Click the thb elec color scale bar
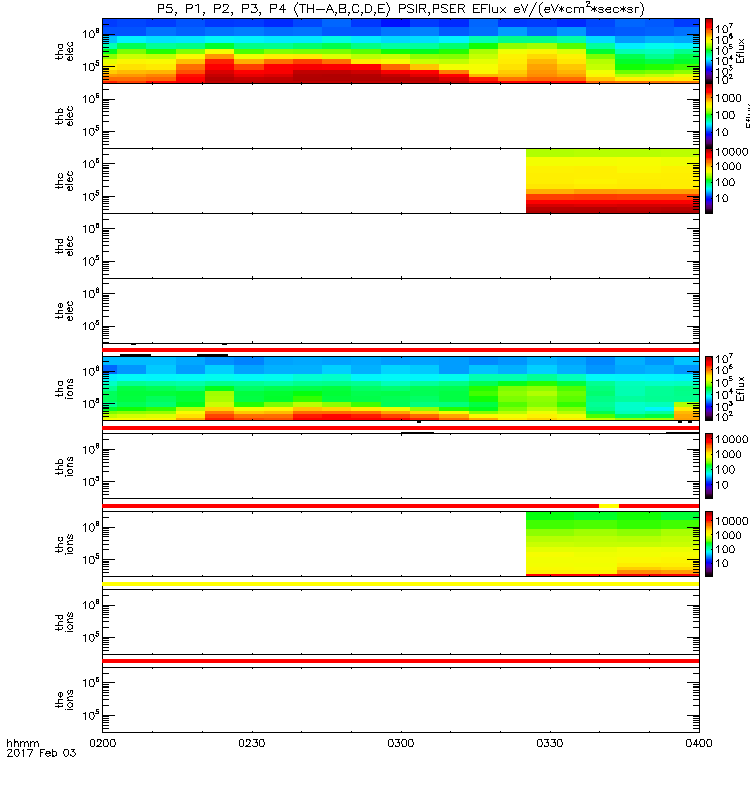Screen dimensions: 750x800 pos(709,116)
